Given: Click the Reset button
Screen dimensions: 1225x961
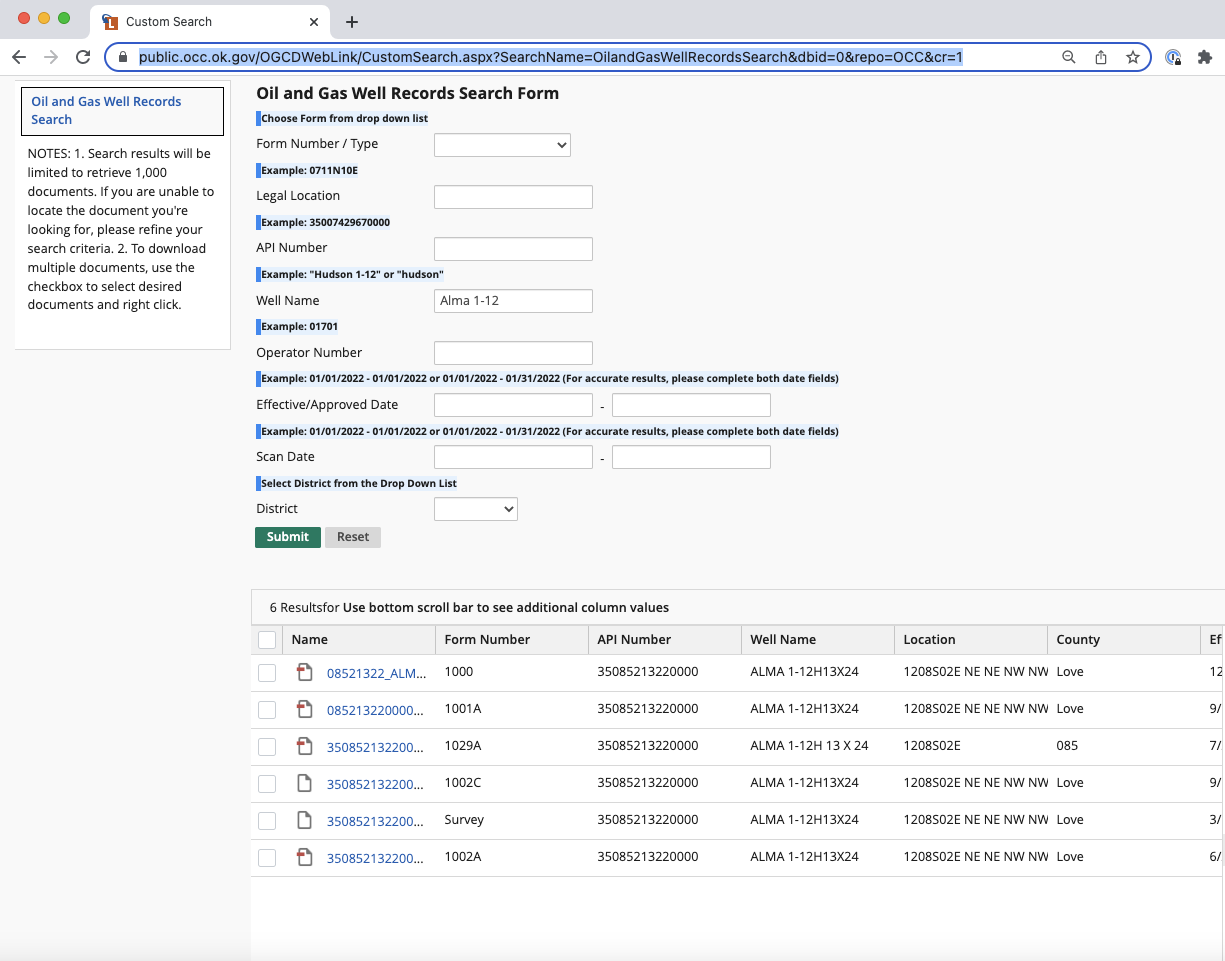Looking at the screenshot, I should (353, 537).
